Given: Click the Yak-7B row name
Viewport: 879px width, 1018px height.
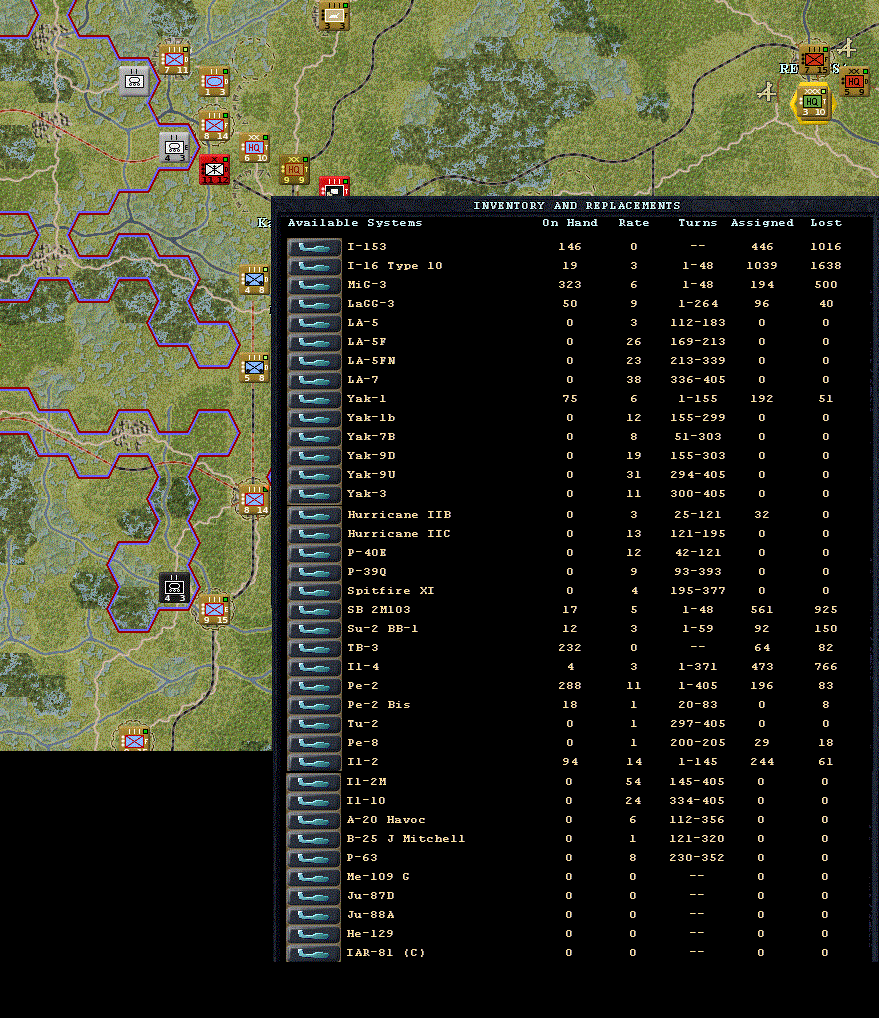Looking at the screenshot, I should pos(371,437).
